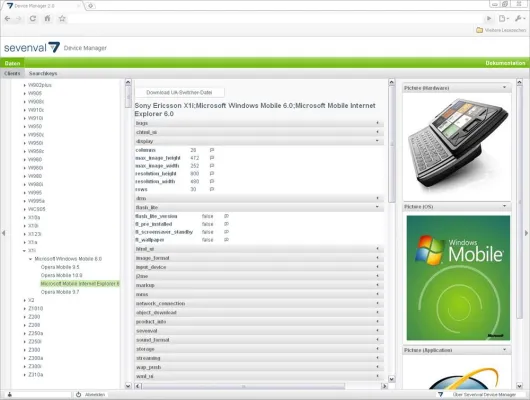Viewport: 530px width, 400px height.
Task: Expand the chtml_ui section
Action: point(259,132)
